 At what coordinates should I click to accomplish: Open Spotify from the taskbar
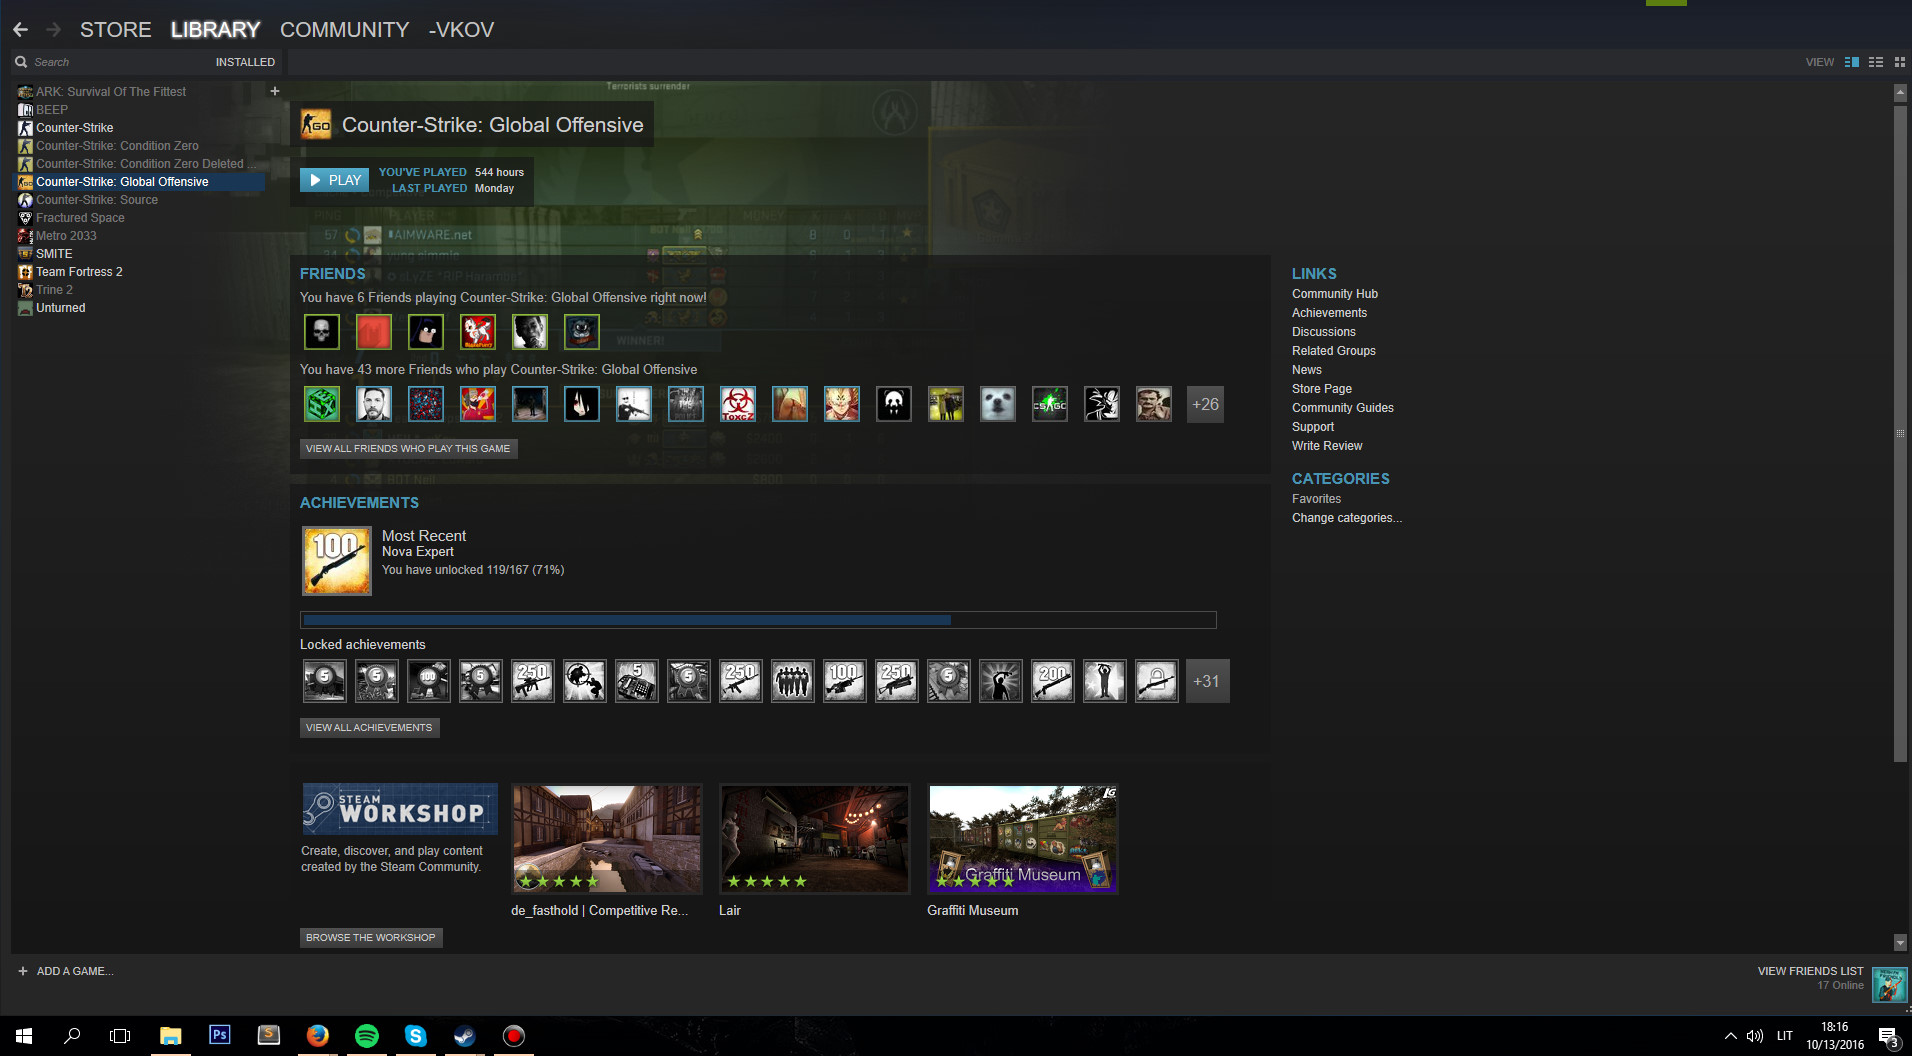point(367,1035)
